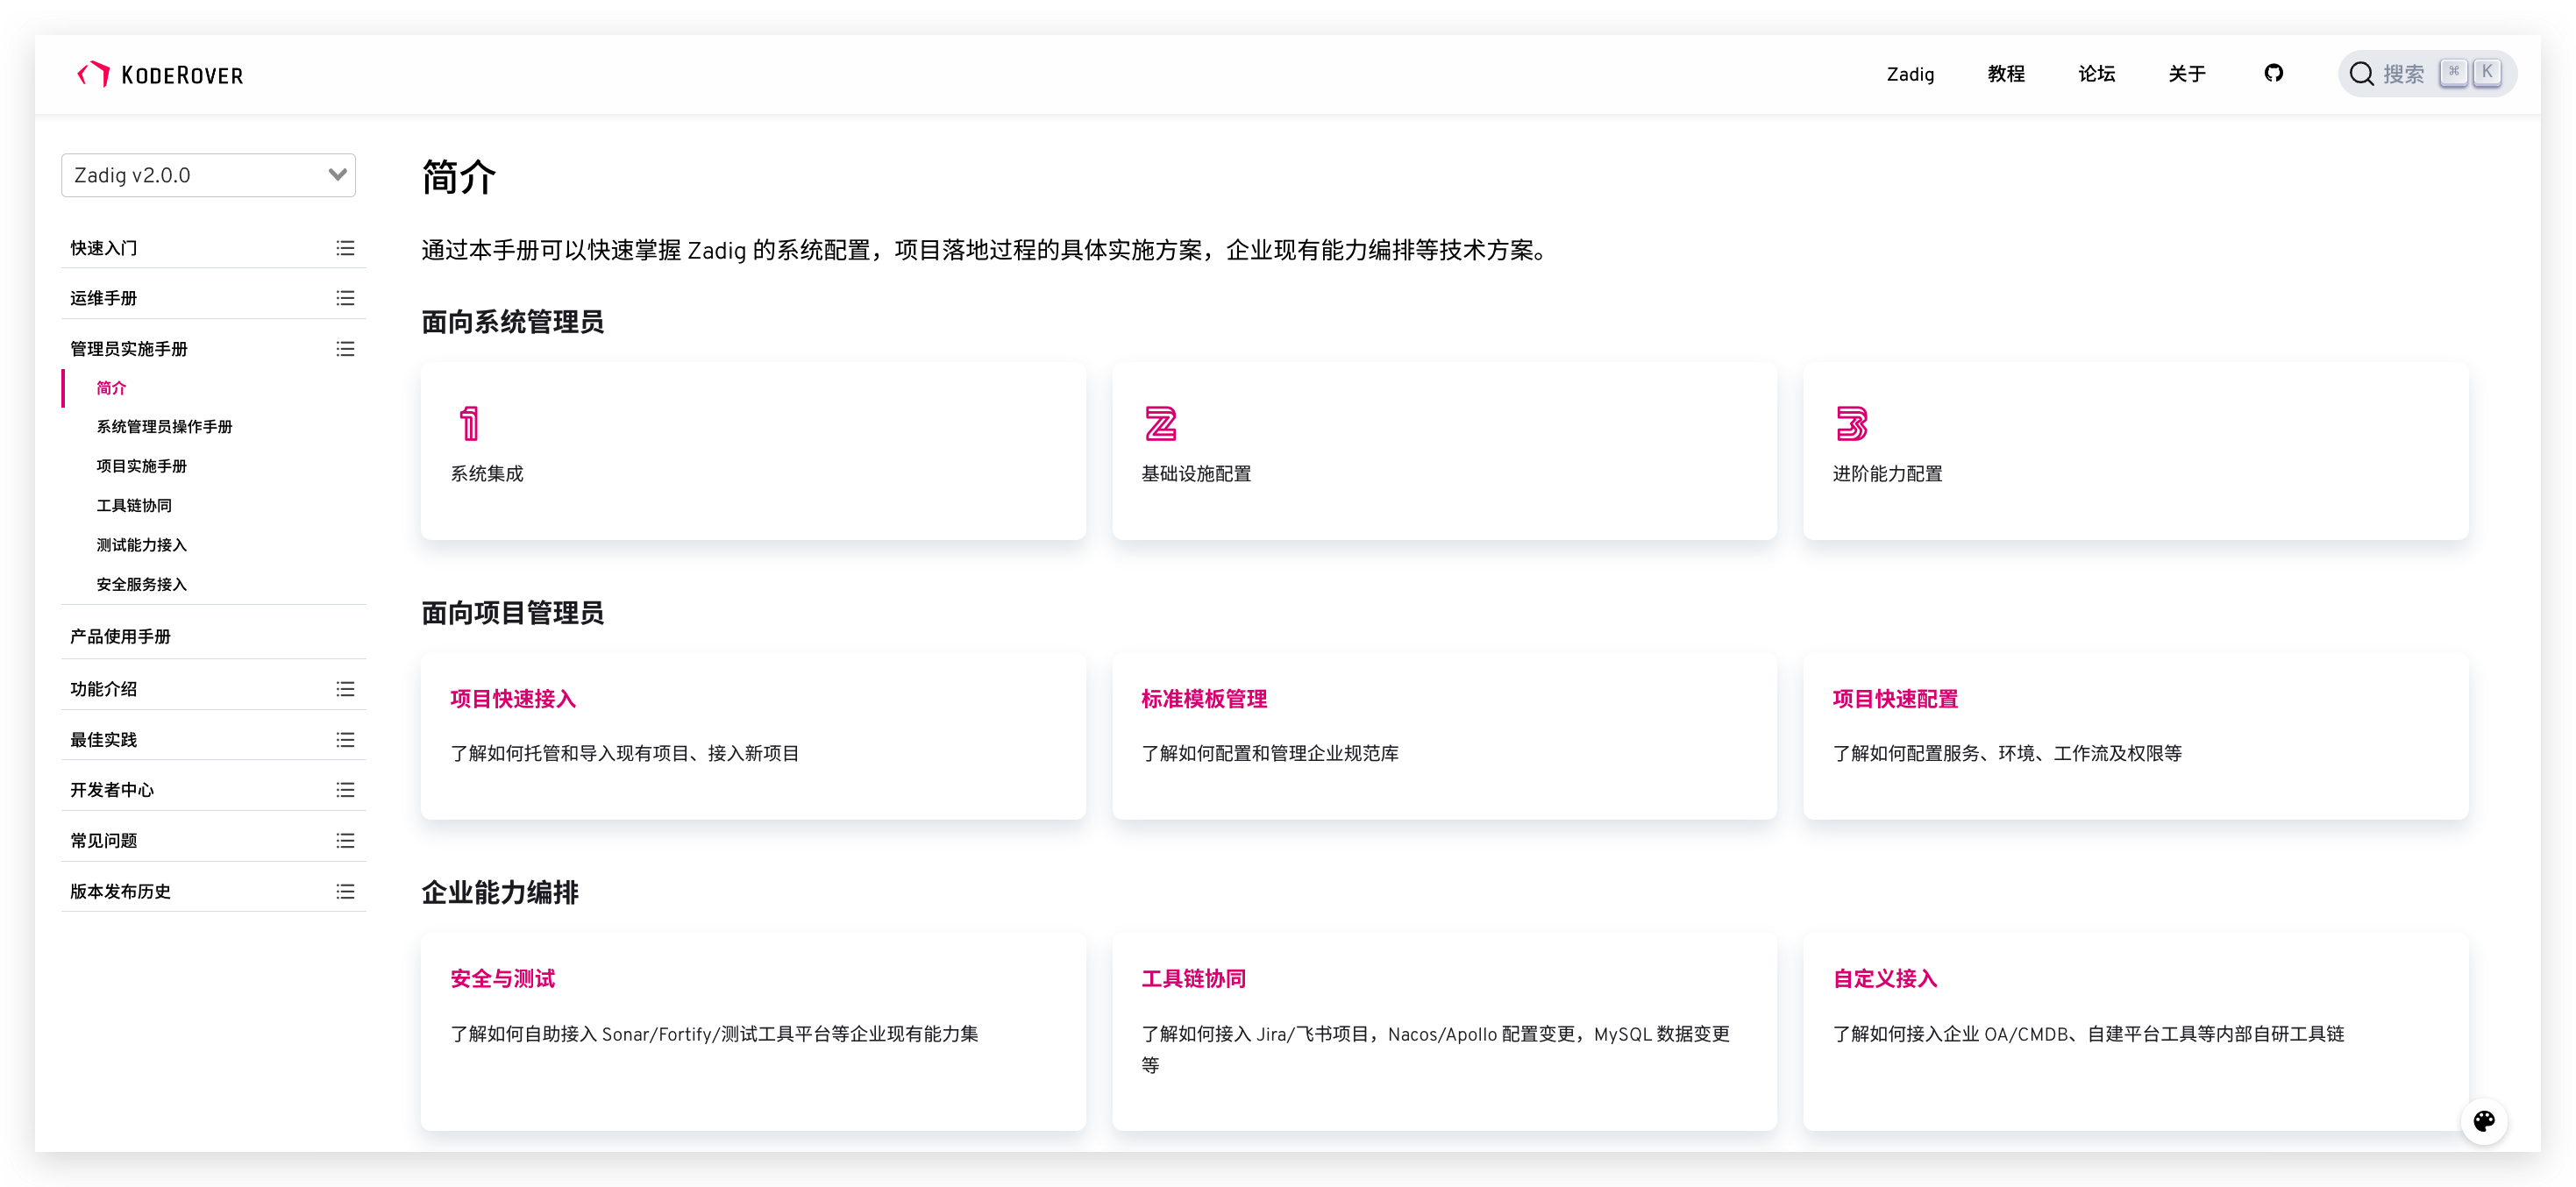This screenshot has height=1187, width=2576.
Task: Click the search magnifier icon
Action: pyautogui.click(x=2361, y=74)
